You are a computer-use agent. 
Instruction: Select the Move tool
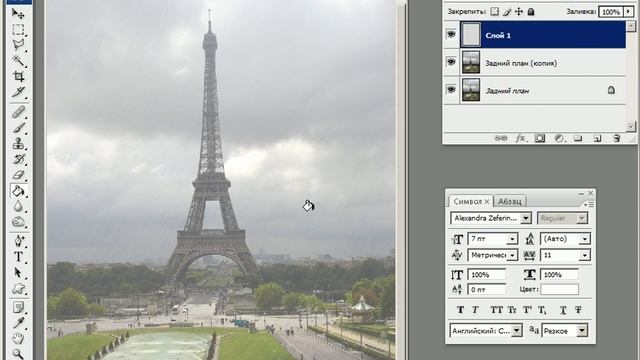(x=18, y=14)
